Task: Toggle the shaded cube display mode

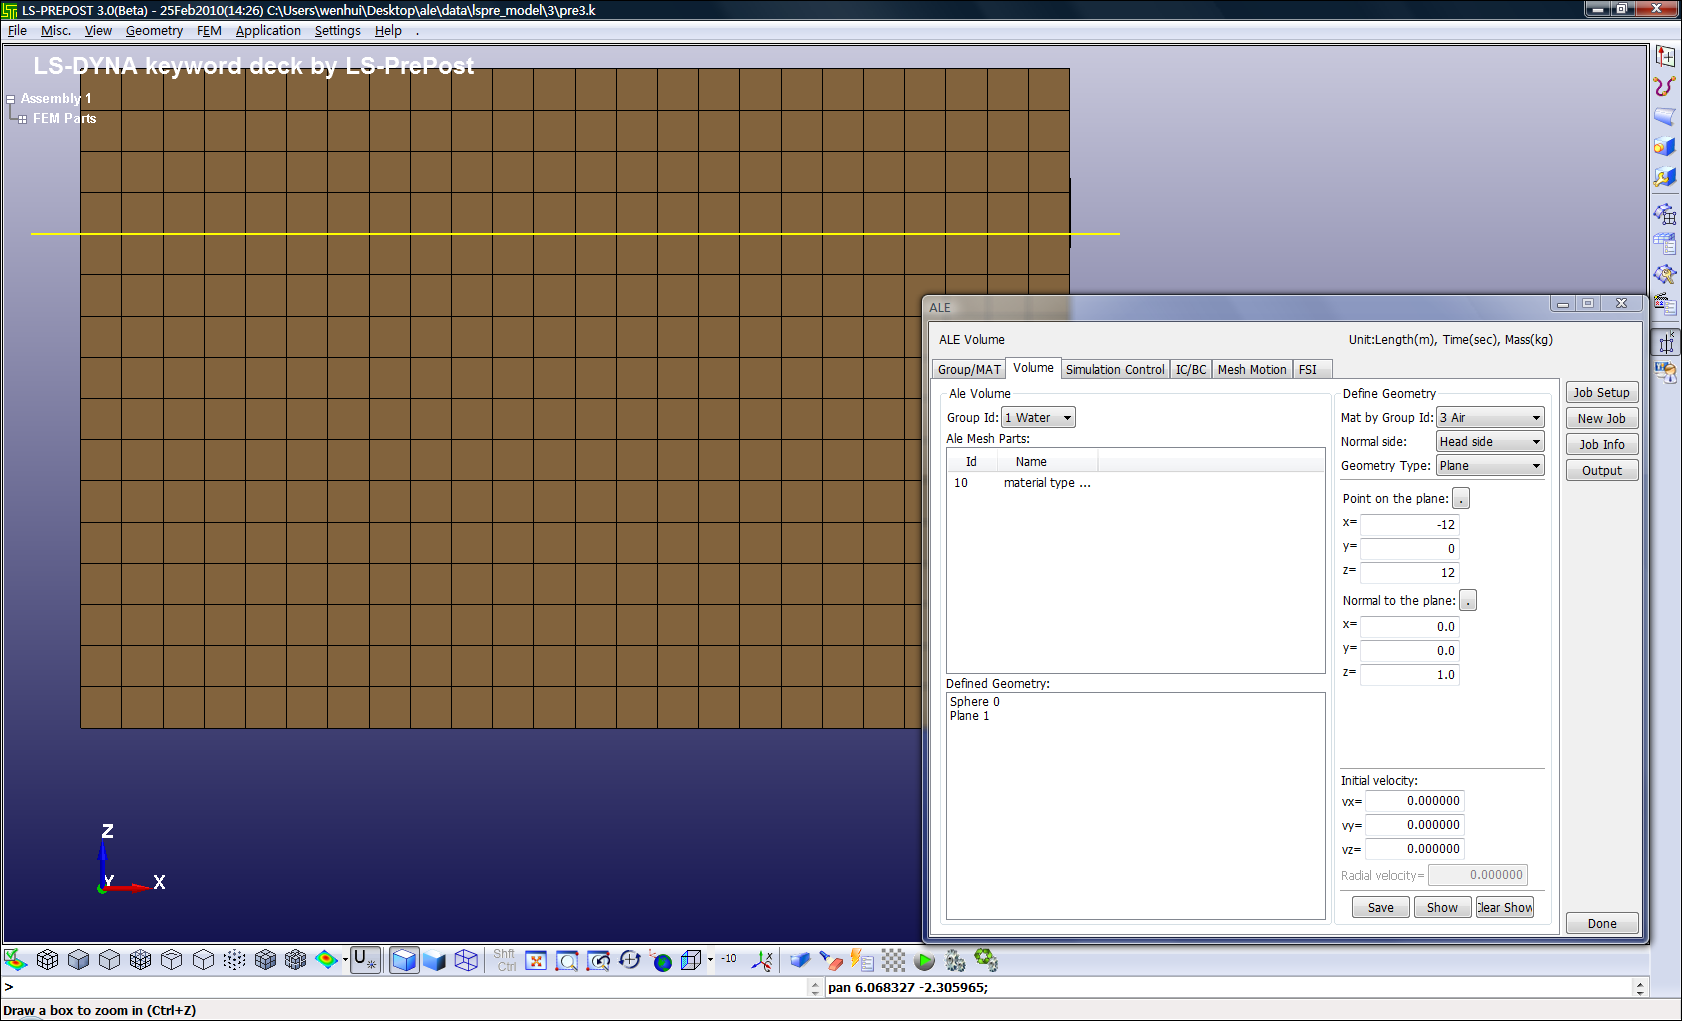Action: [434, 961]
